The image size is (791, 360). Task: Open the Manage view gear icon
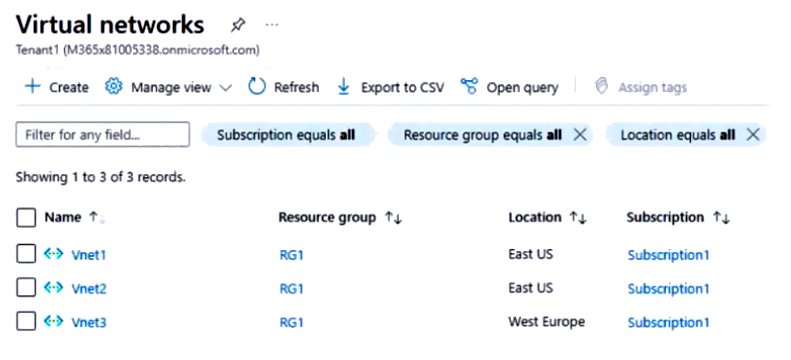[x=114, y=87]
